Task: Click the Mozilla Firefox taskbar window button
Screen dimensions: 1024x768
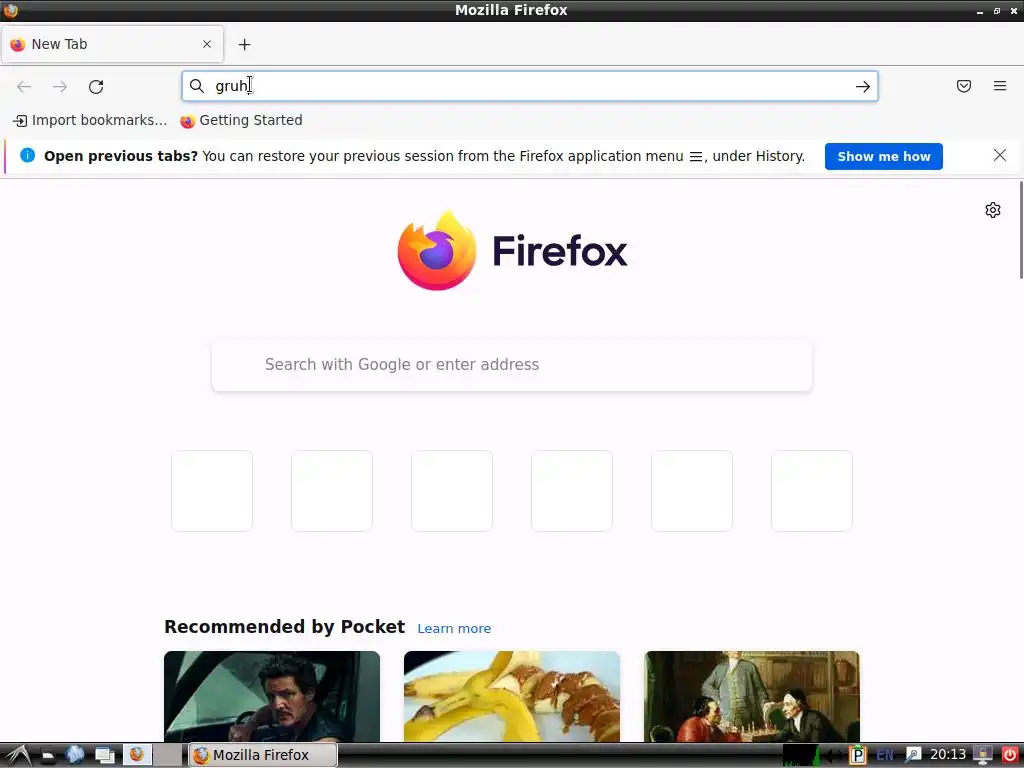Action: [x=263, y=755]
